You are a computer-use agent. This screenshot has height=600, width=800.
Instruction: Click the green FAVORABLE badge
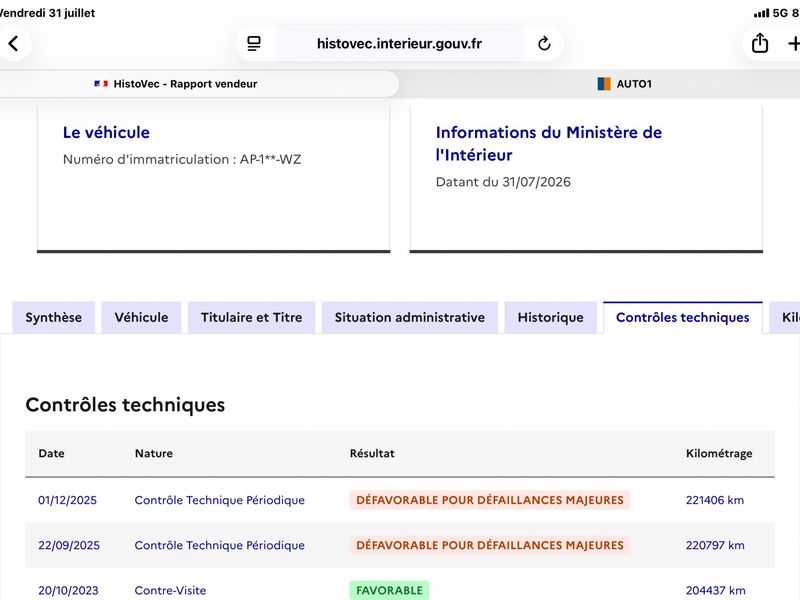pos(389,590)
